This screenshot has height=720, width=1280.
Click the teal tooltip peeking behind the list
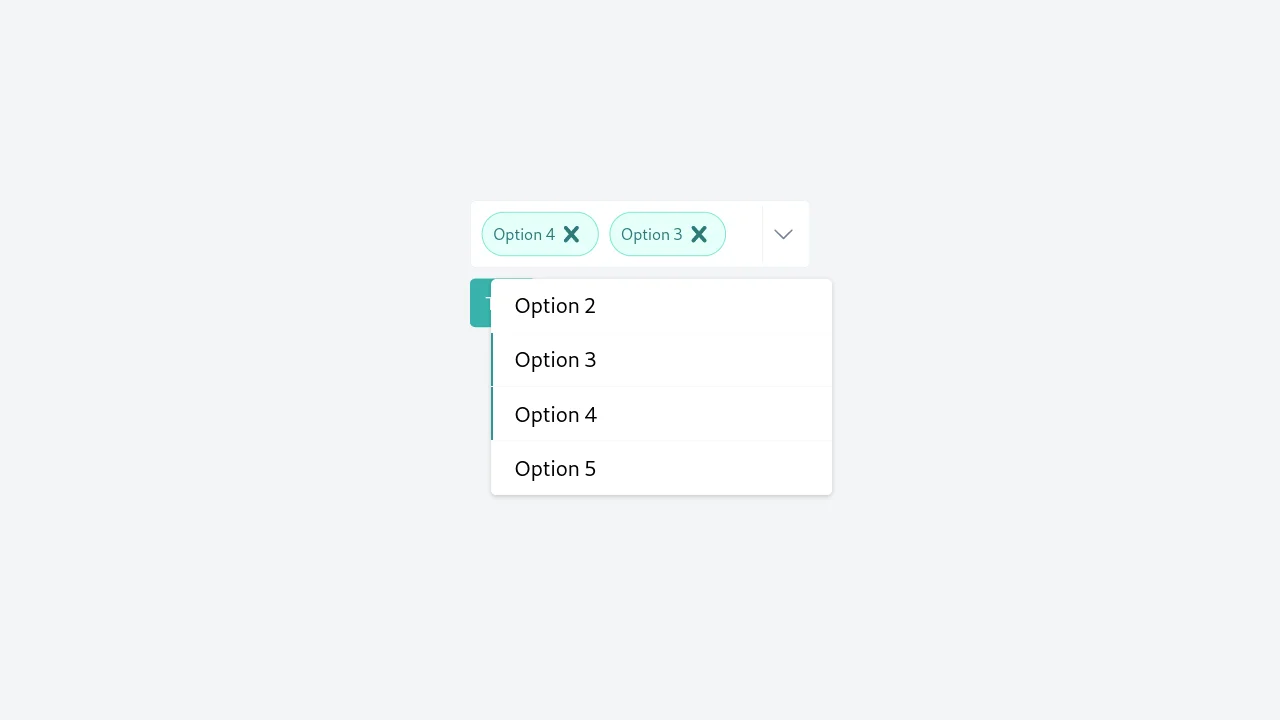481,303
